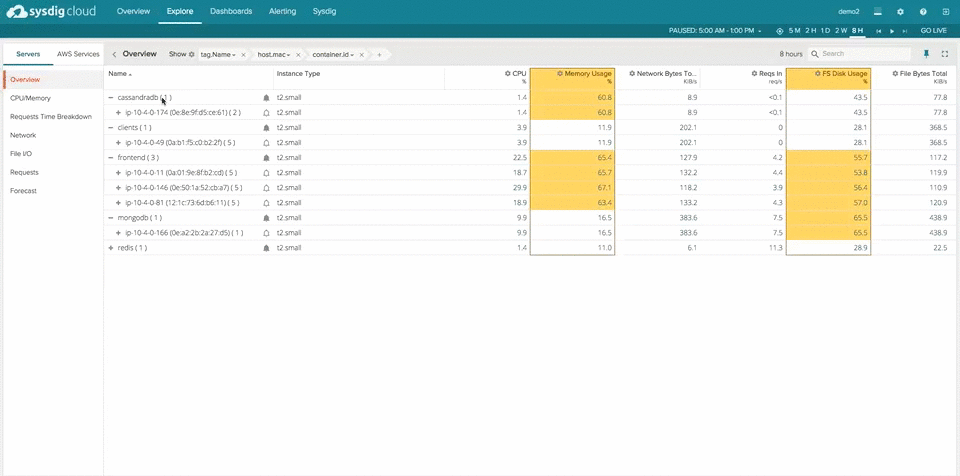Click the alert bell on the ip-10-4-0-146 row

point(266,187)
